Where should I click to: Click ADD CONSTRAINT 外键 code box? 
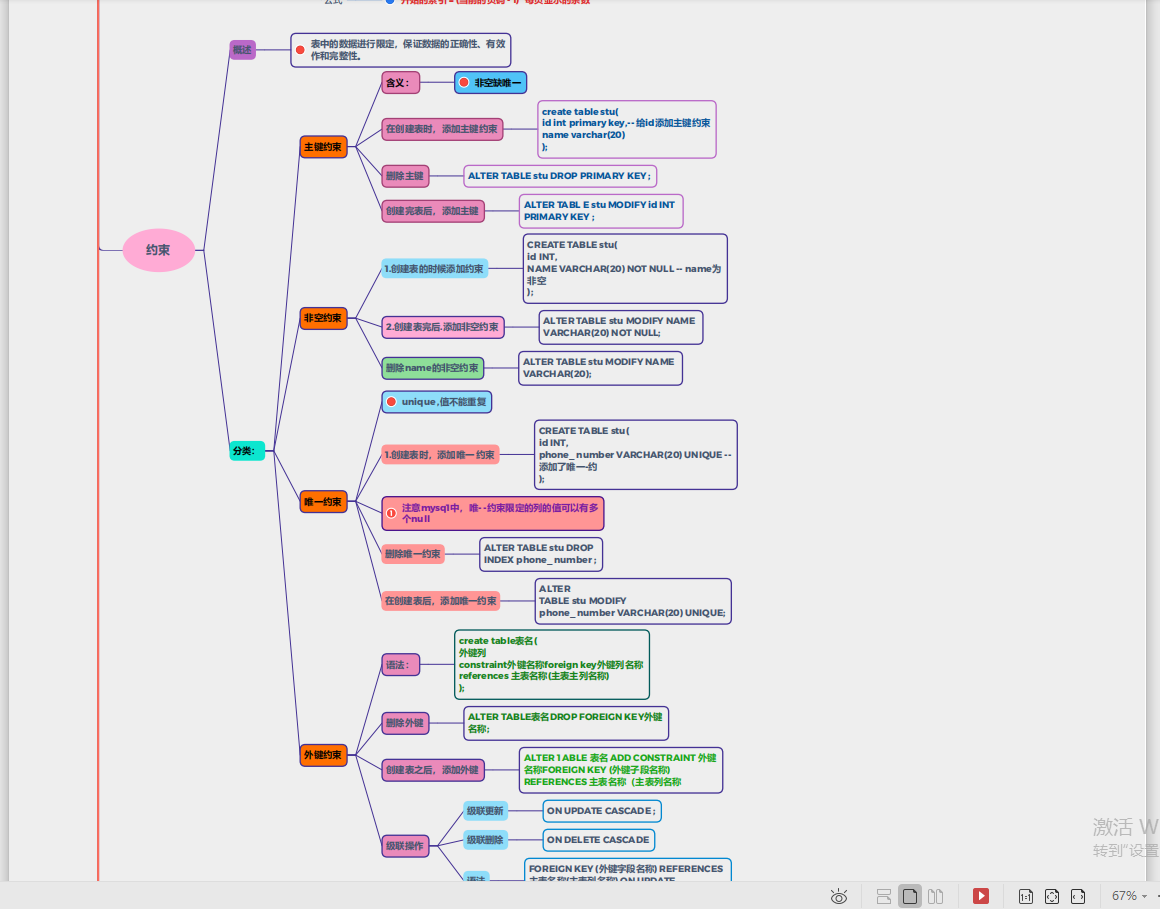point(621,770)
